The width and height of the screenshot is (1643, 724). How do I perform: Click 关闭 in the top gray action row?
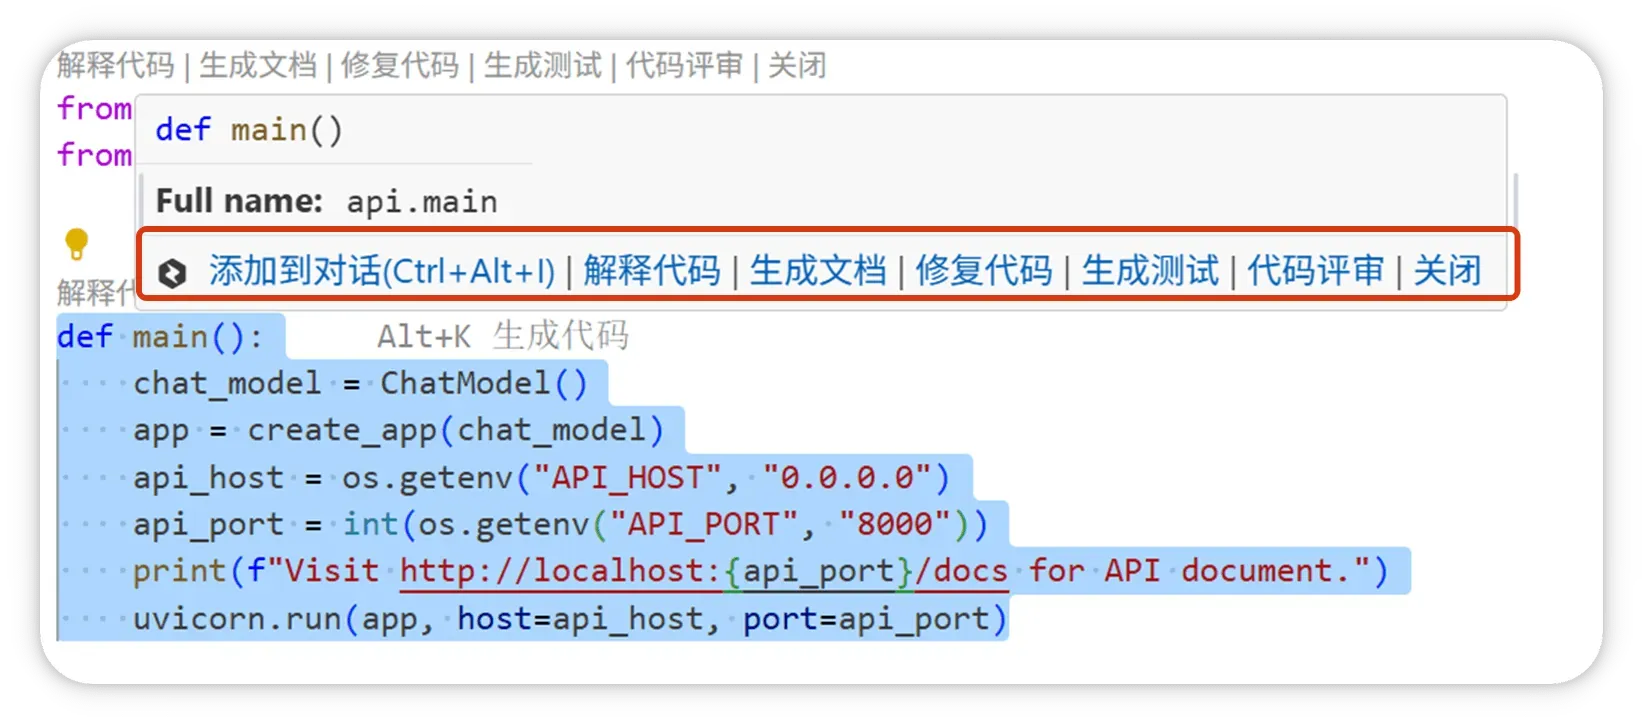click(x=796, y=66)
